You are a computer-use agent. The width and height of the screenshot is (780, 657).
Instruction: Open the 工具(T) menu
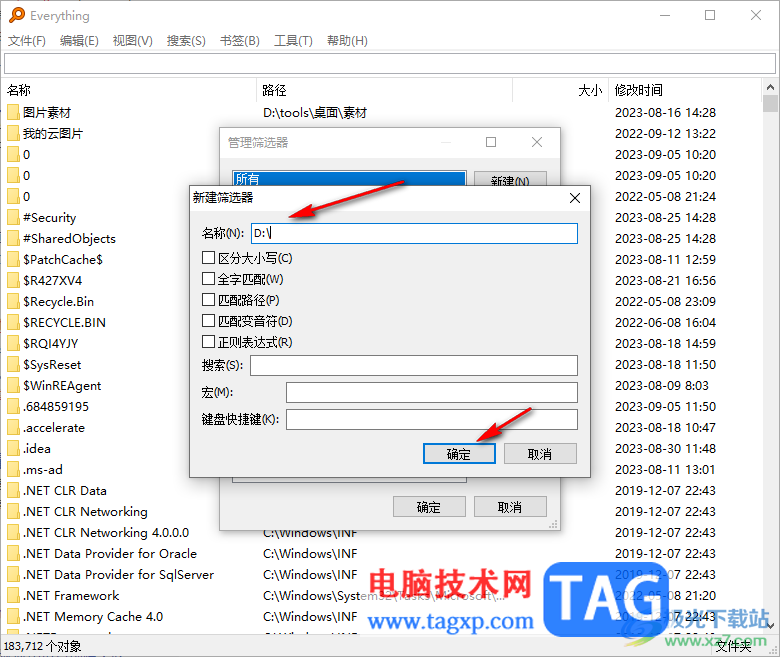click(x=293, y=41)
